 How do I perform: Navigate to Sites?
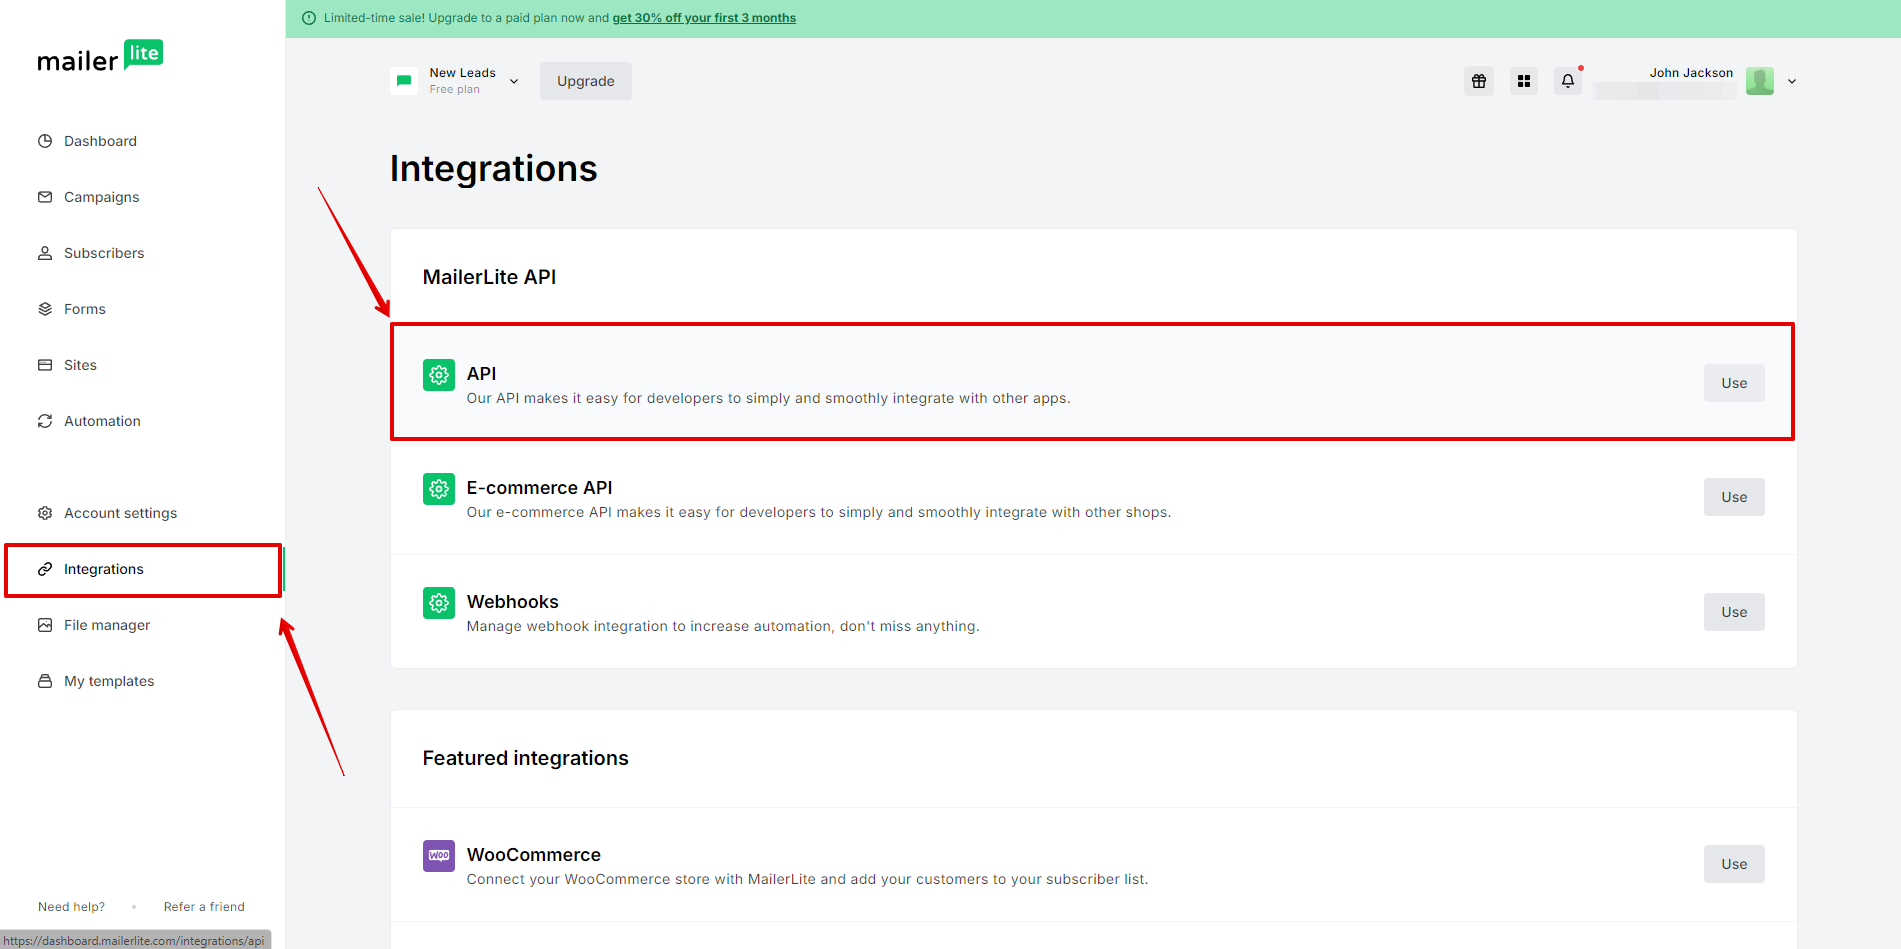point(80,365)
